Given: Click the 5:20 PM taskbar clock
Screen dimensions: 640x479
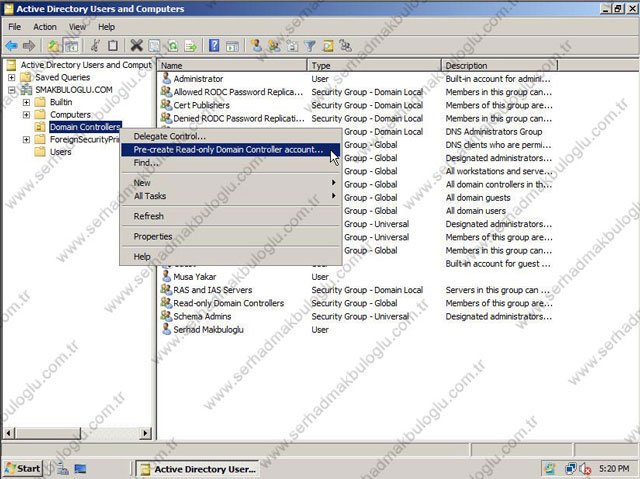Looking at the screenshot, I should tap(614, 468).
